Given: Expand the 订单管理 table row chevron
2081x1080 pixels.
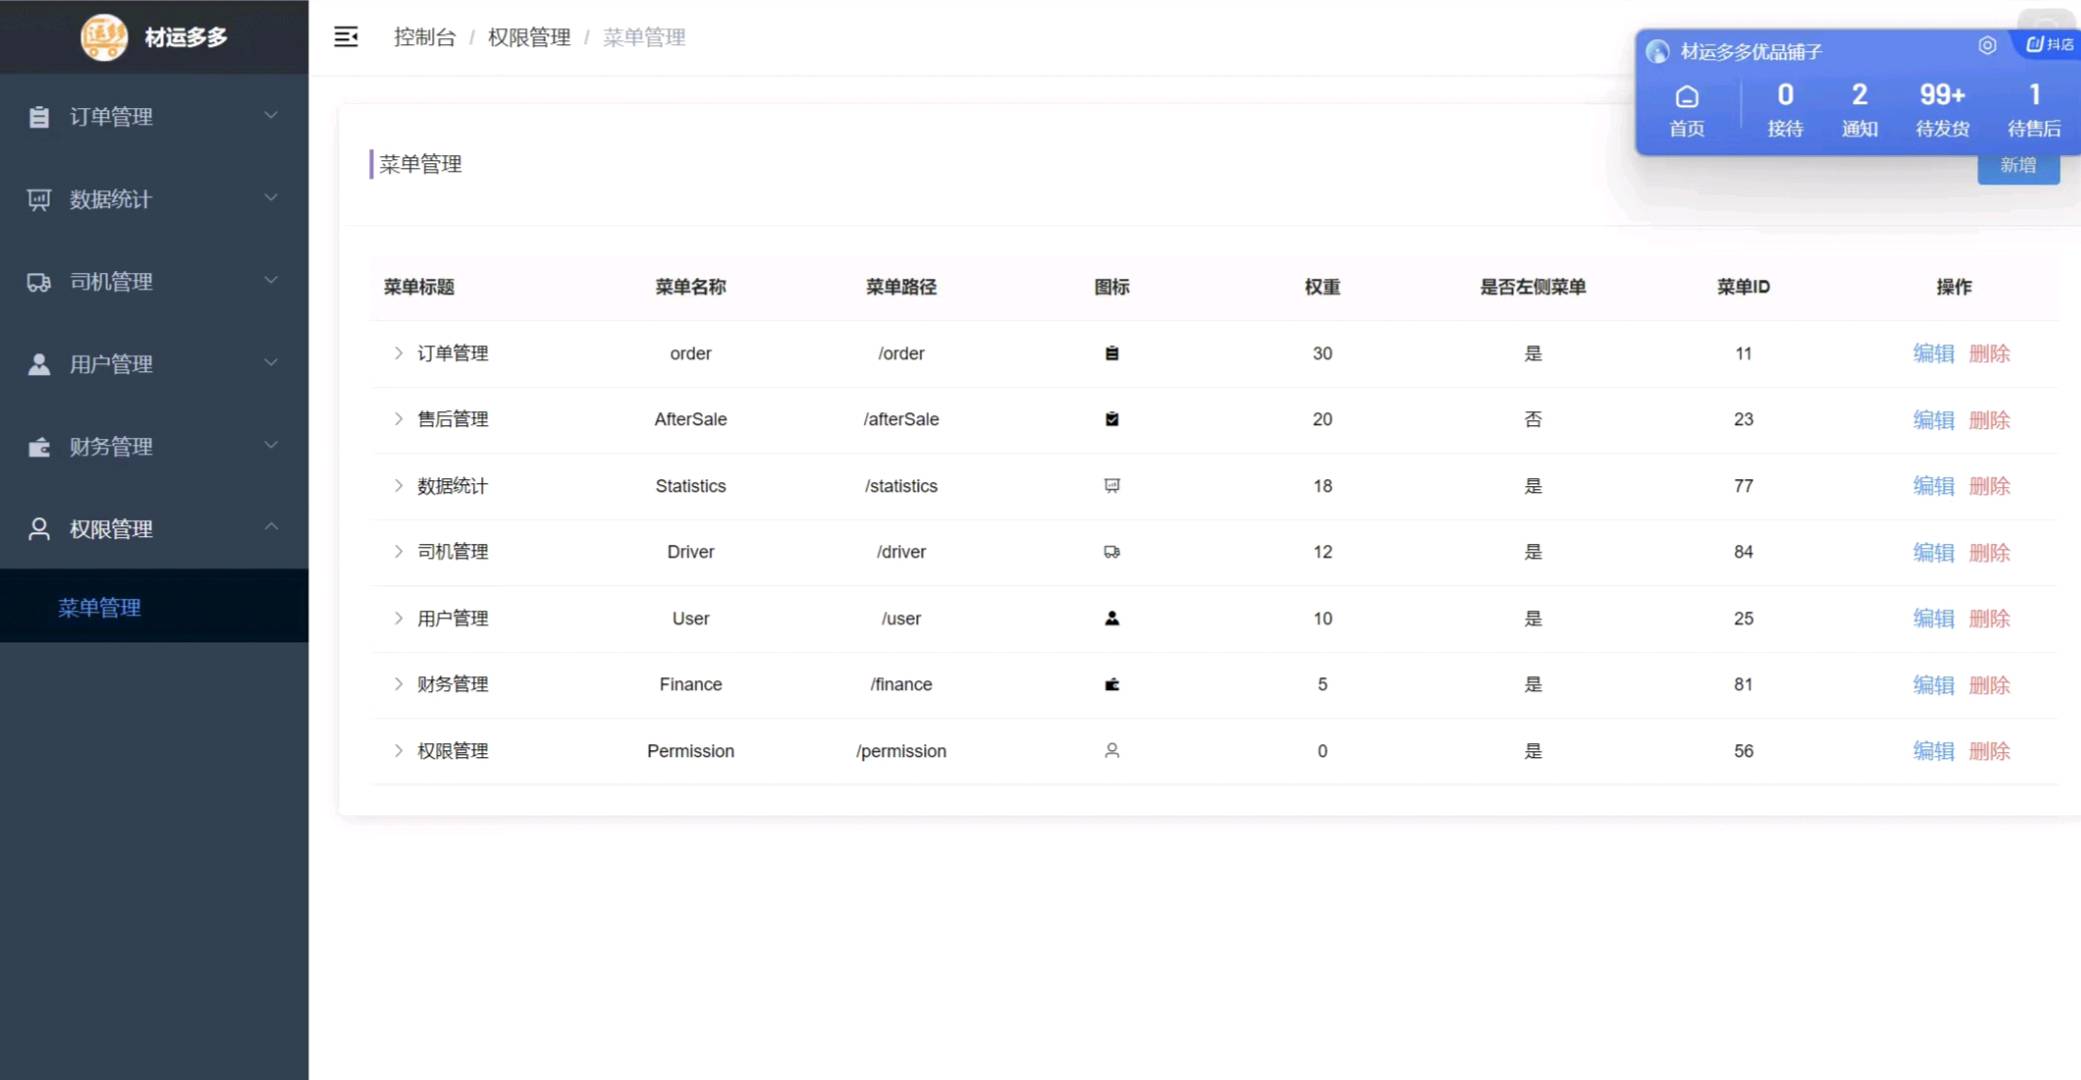Looking at the screenshot, I should [x=397, y=353].
